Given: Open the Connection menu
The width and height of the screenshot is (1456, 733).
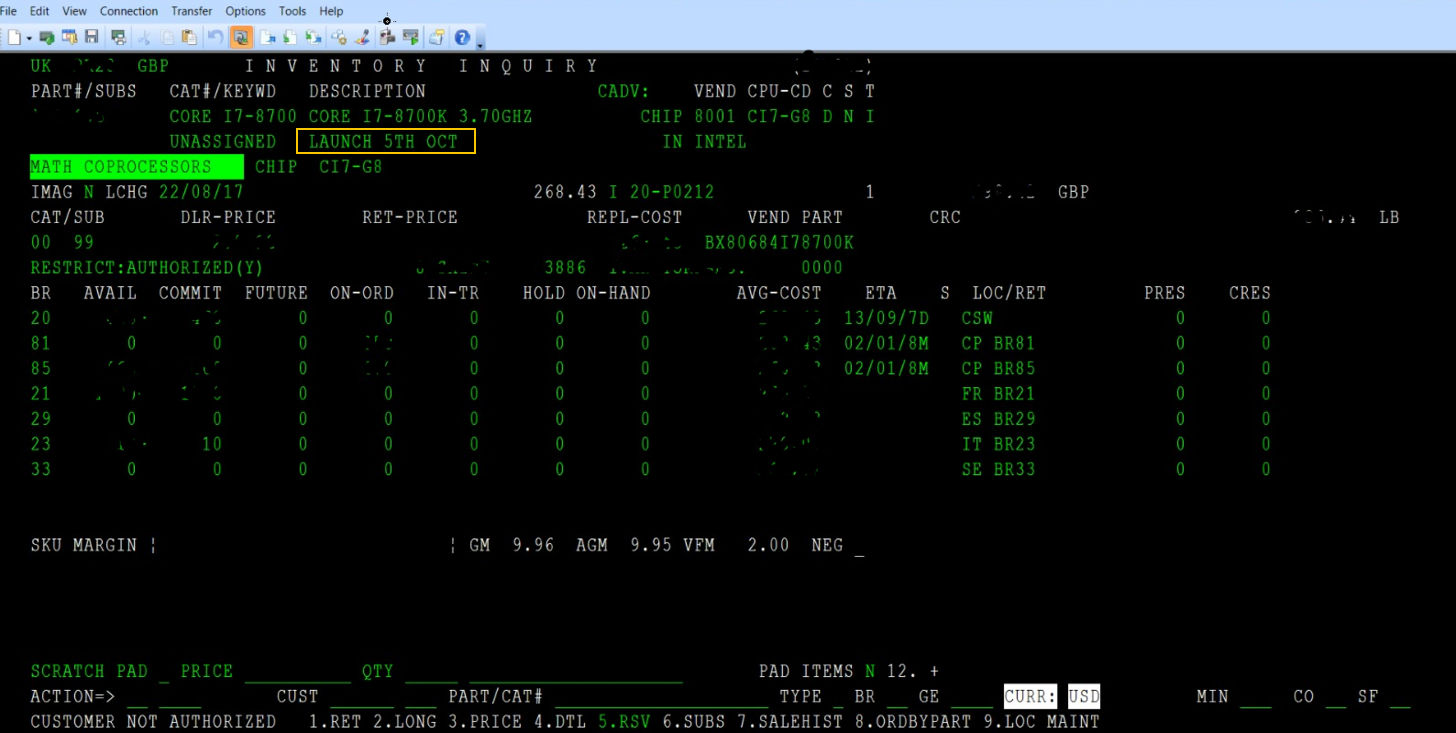Looking at the screenshot, I should 129,11.
